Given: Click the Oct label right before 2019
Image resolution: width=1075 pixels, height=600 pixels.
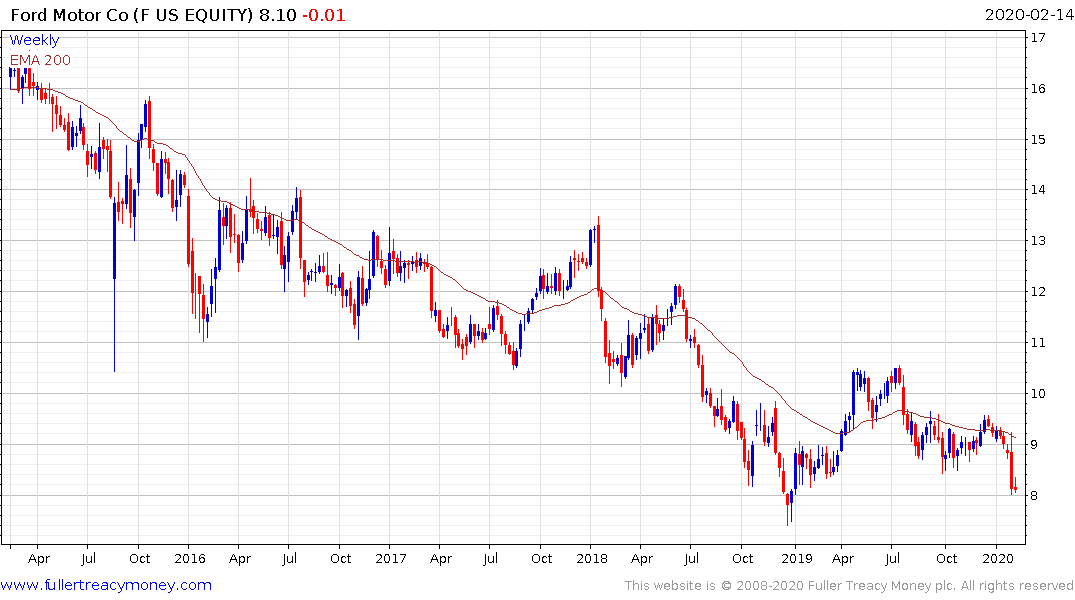Looking at the screenshot, I should click(x=742, y=558).
